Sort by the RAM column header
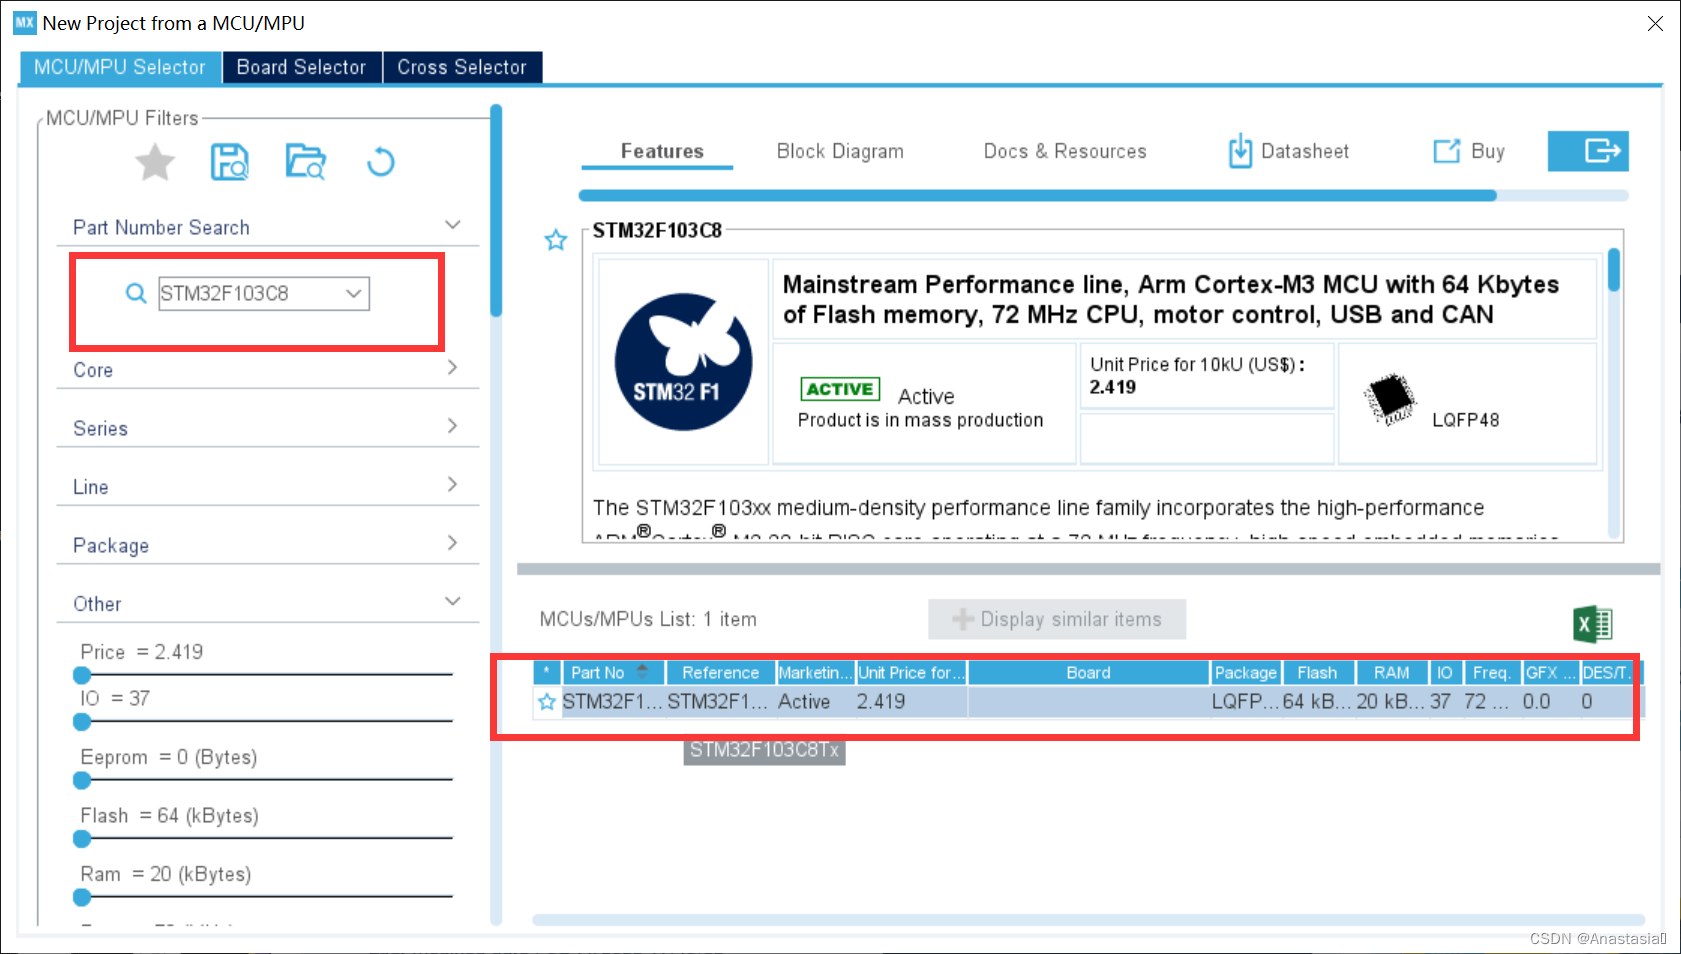1681x954 pixels. [x=1392, y=673]
